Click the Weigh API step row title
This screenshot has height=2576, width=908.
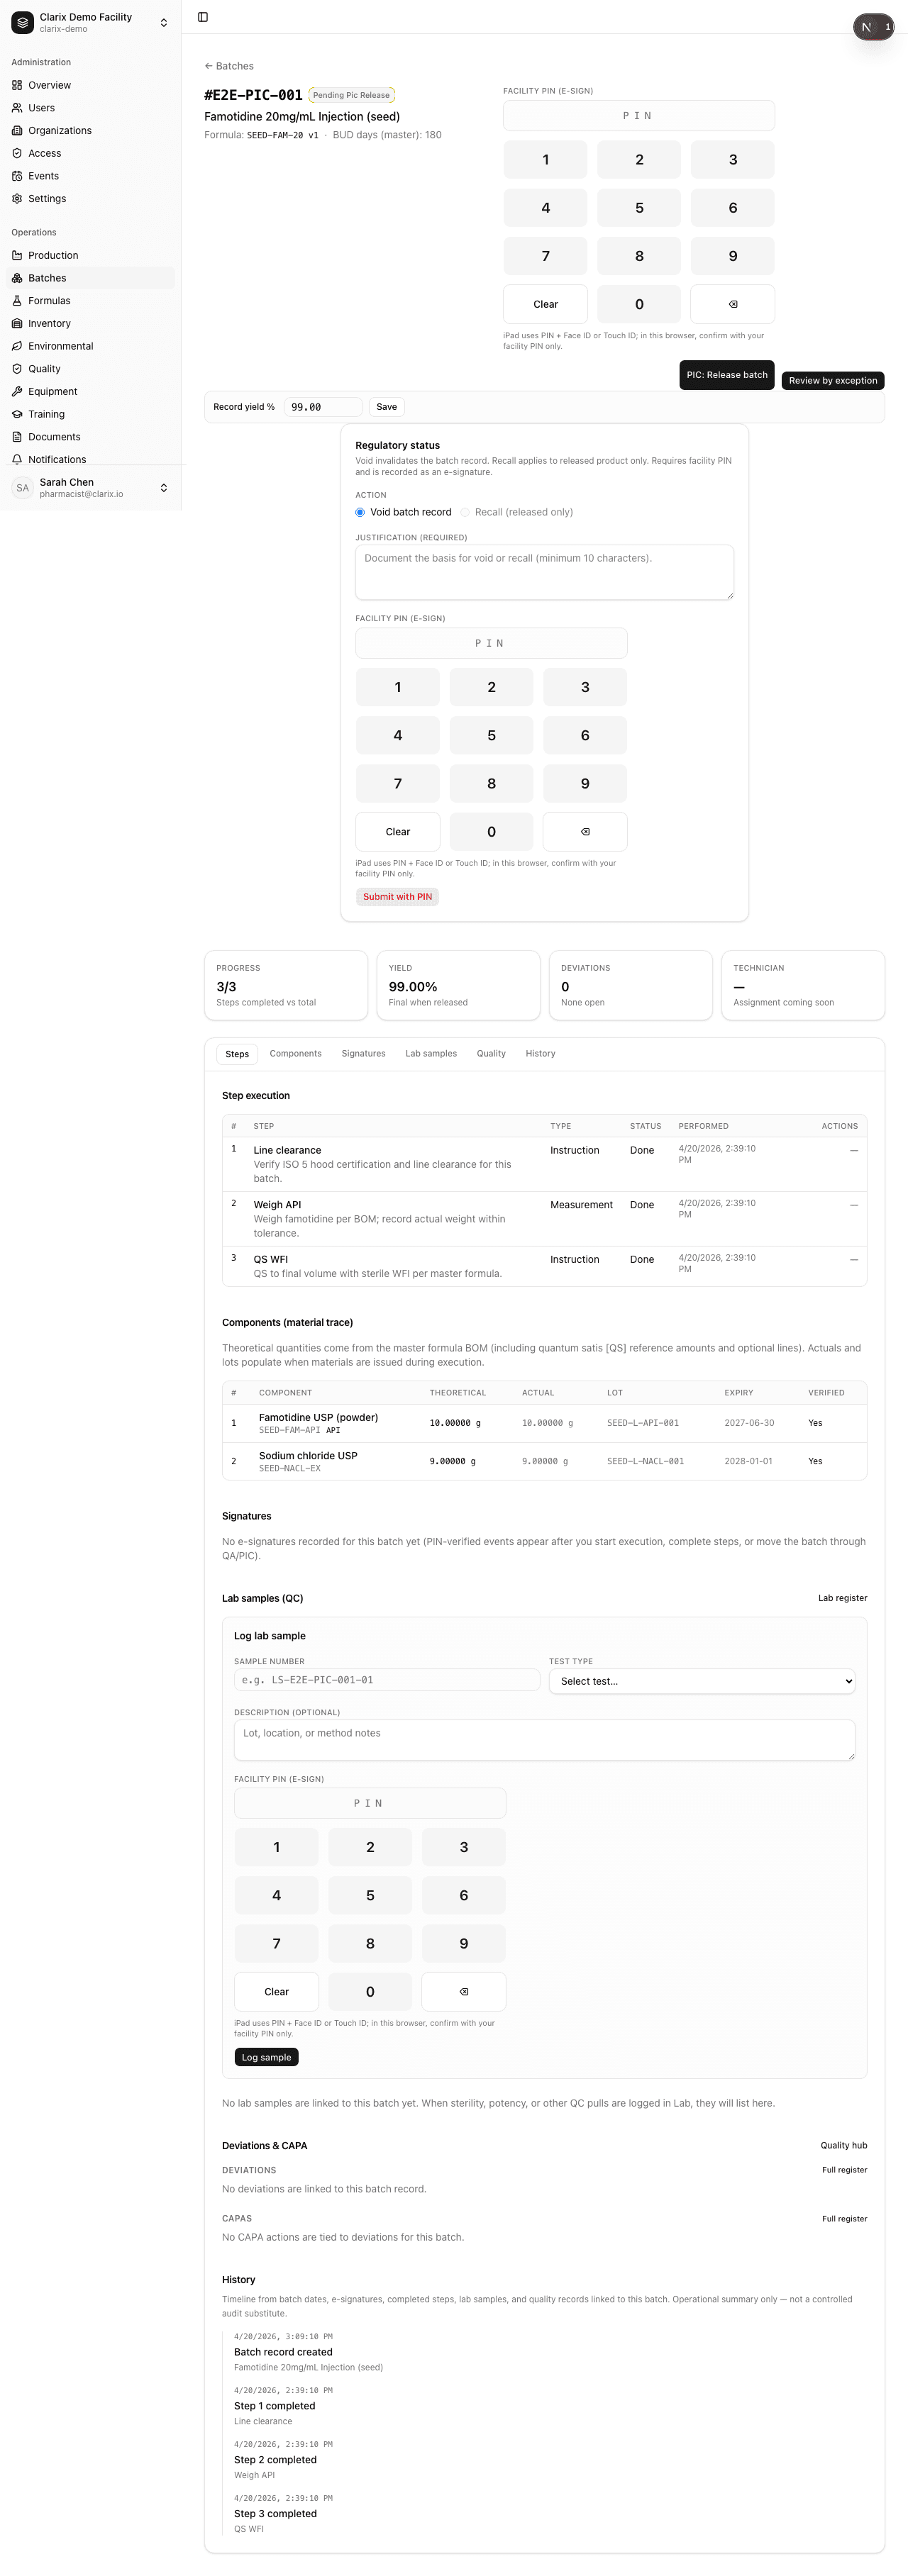[x=277, y=1205]
